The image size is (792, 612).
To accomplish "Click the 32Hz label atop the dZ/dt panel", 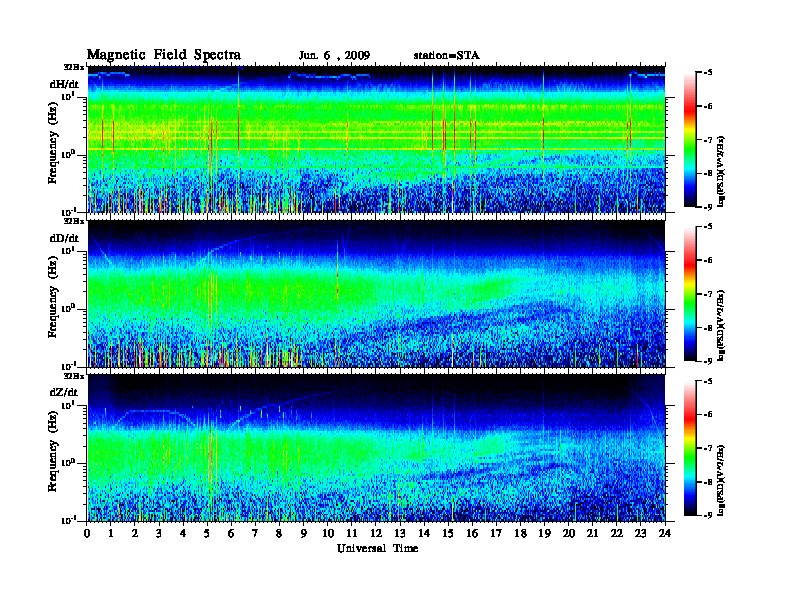I will [73, 376].
